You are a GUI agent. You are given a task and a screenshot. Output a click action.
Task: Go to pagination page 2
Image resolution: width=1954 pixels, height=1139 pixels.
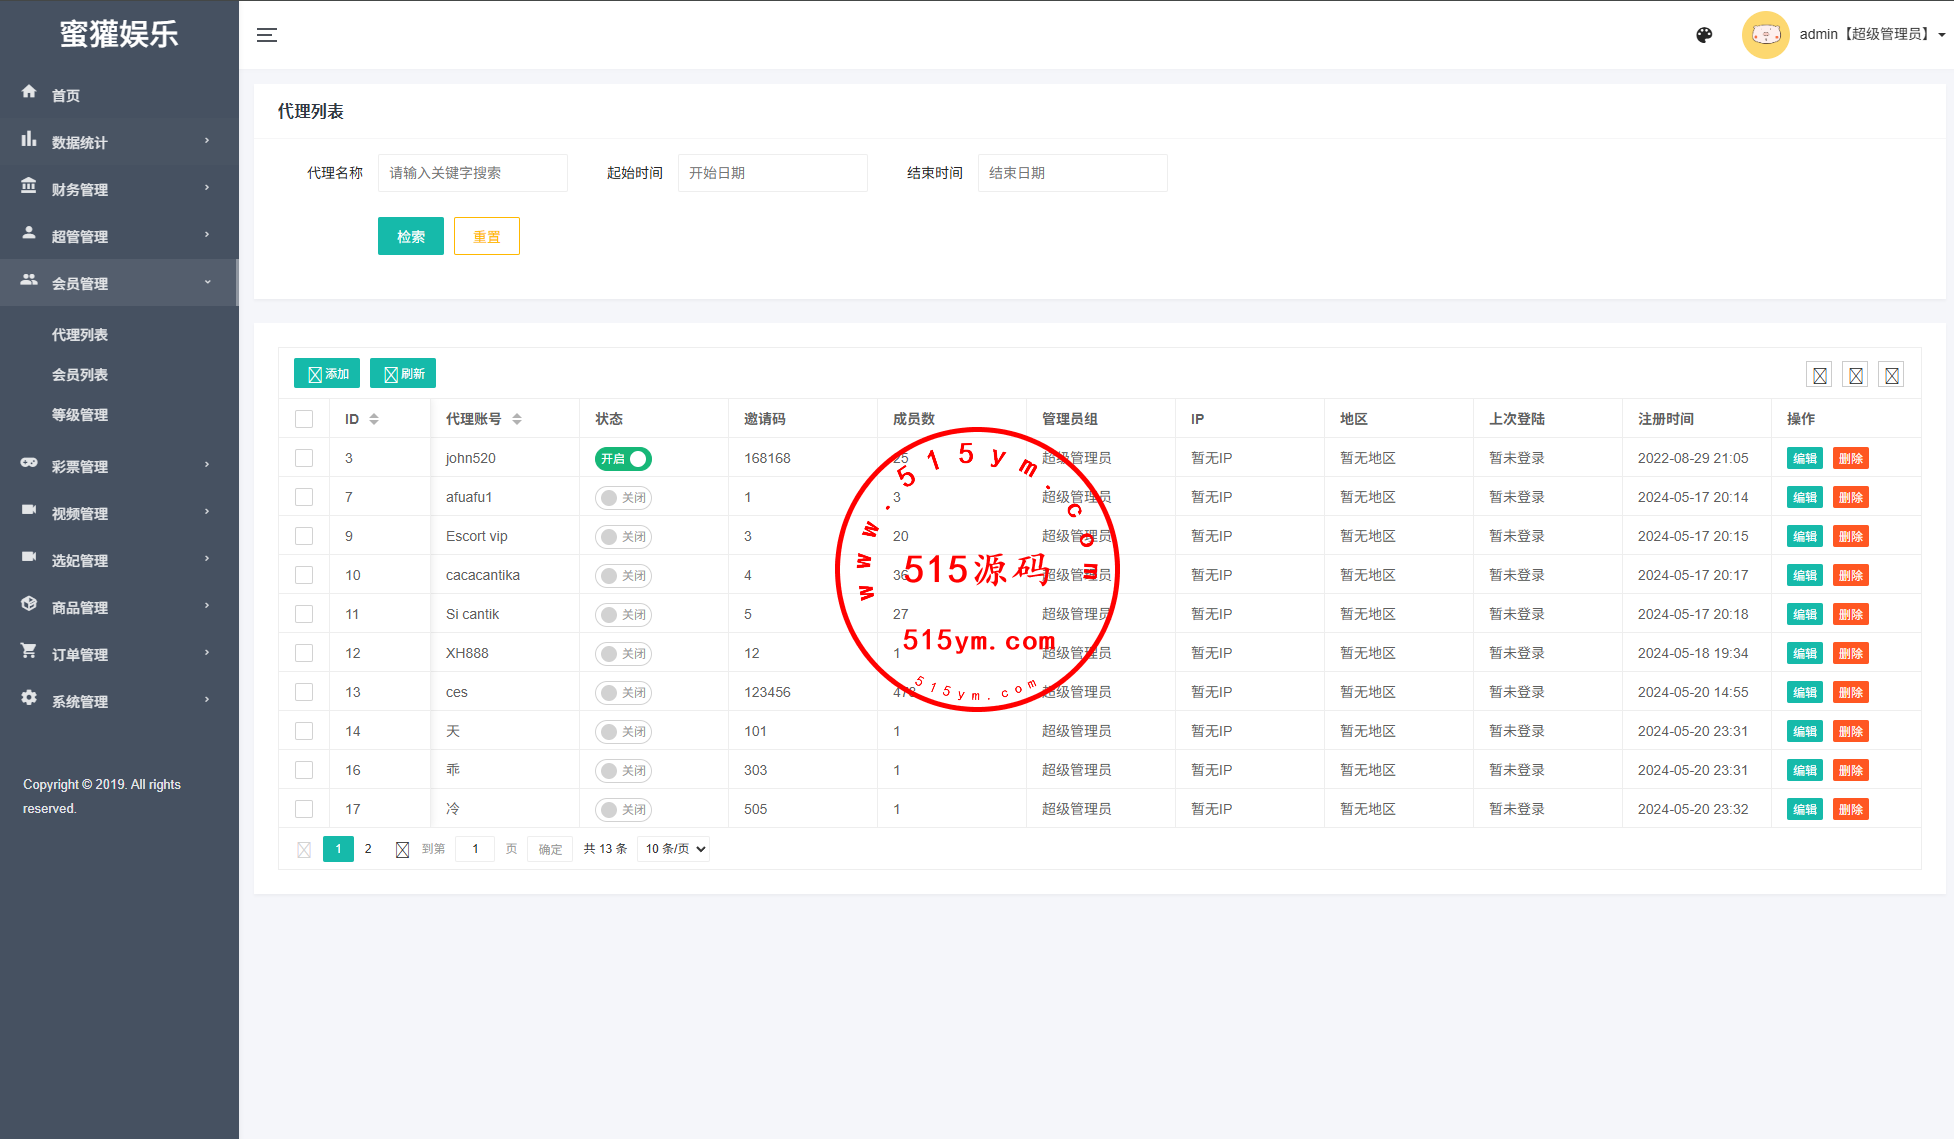click(x=368, y=849)
